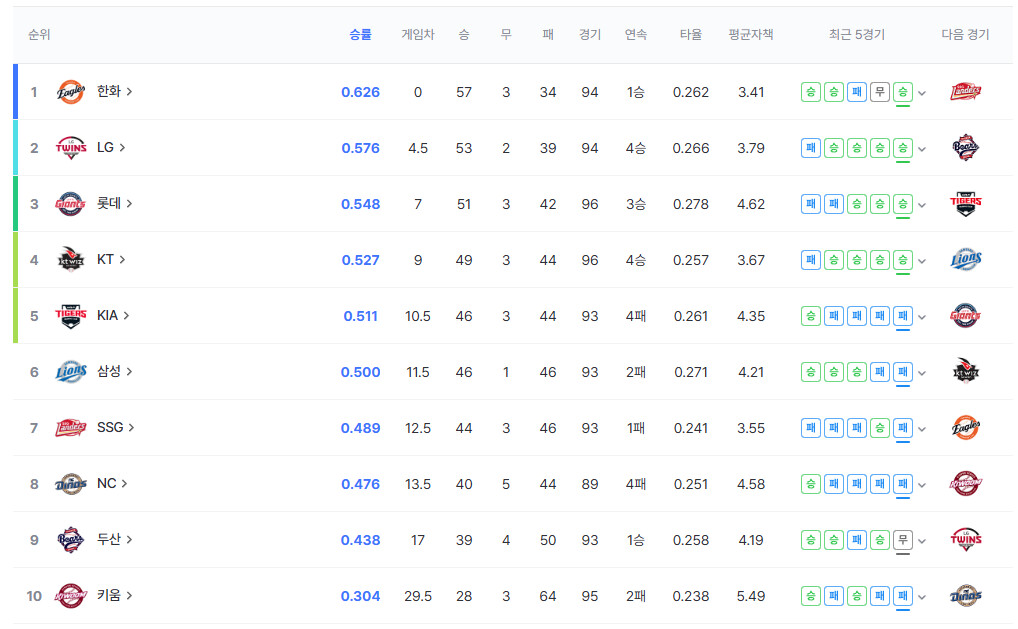1018x629 pixels.
Task: Click 키움's win rate 0.304
Action: pyautogui.click(x=360, y=596)
